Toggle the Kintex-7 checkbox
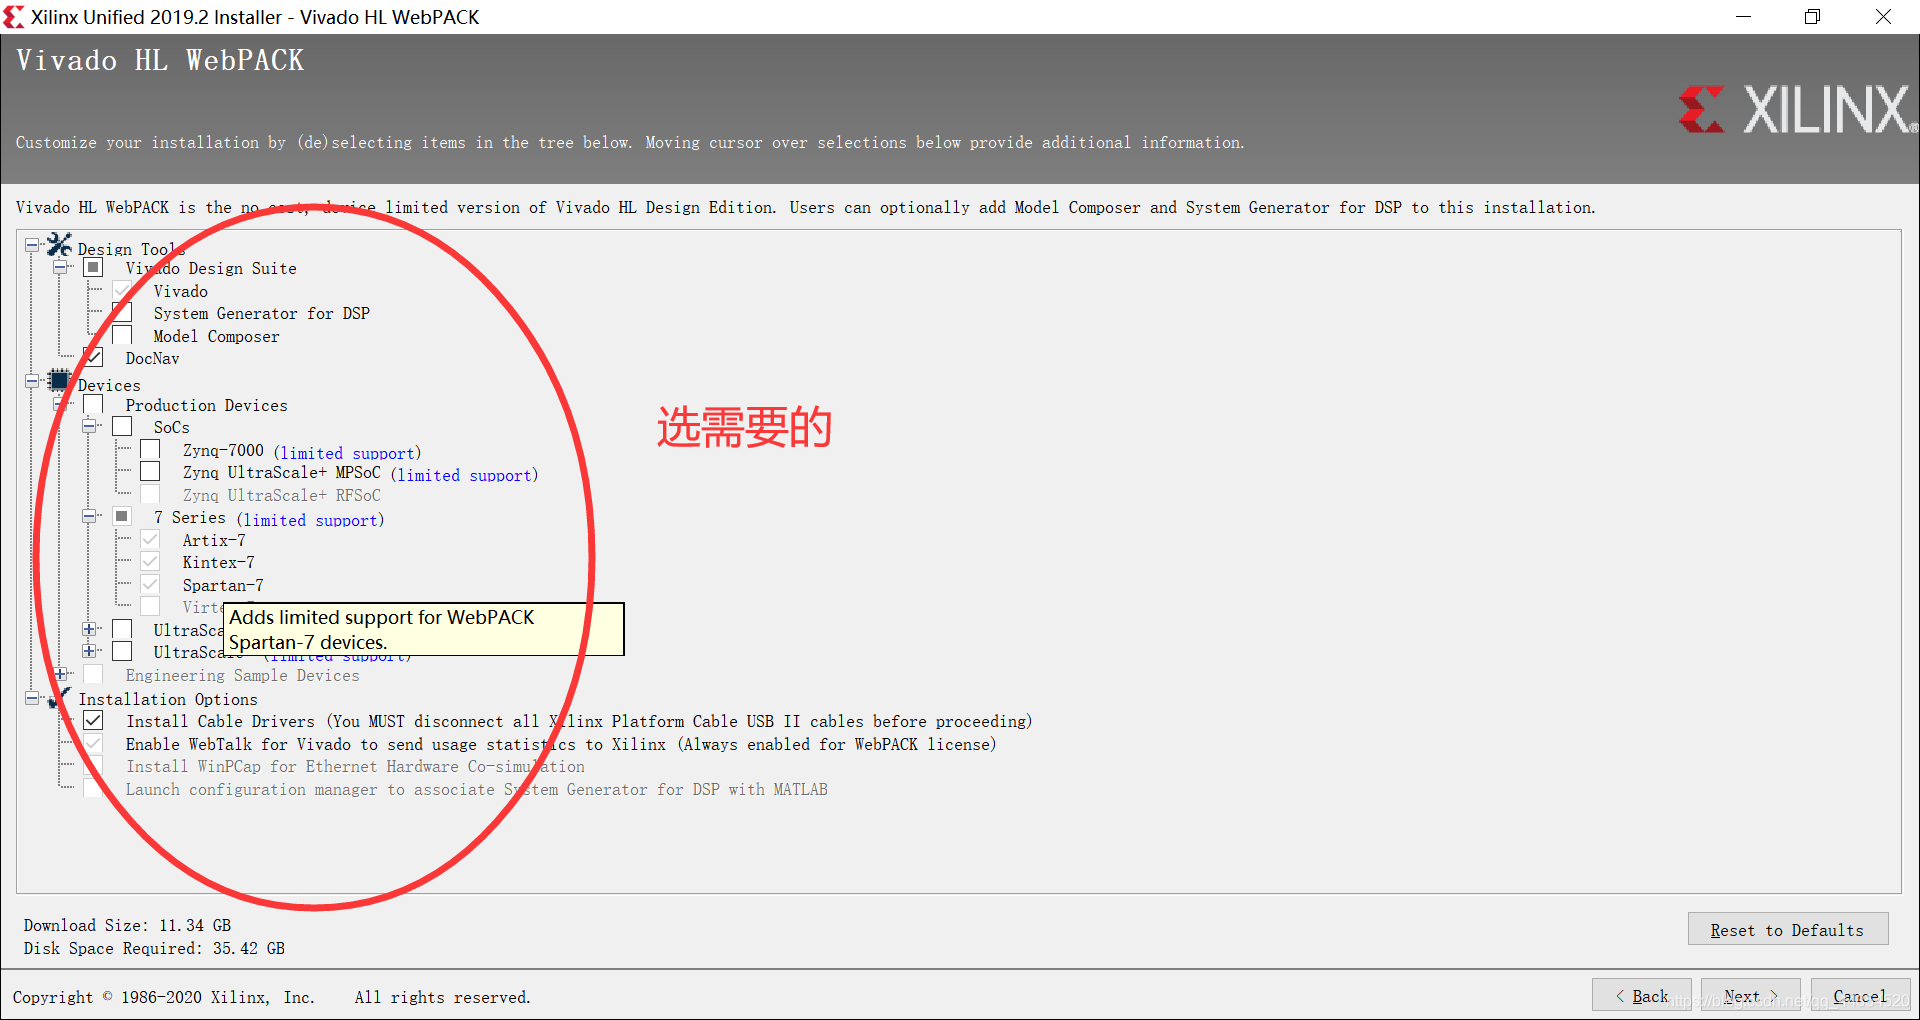 pos(150,561)
